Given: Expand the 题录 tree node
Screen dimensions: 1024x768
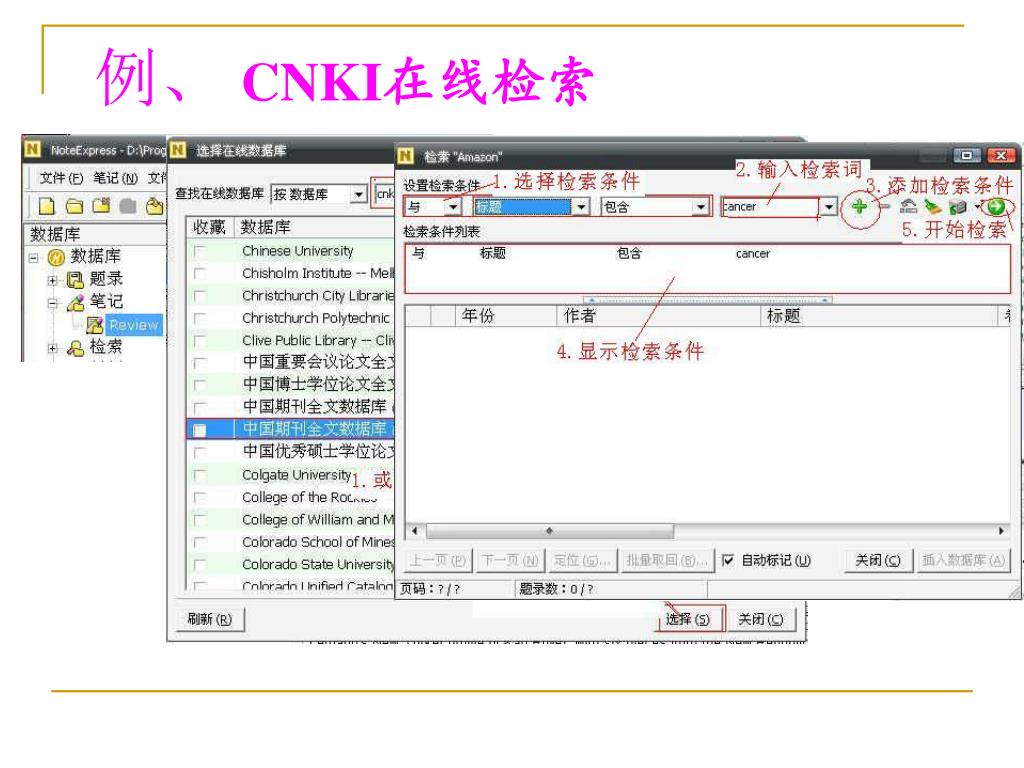Looking at the screenshot, I should (53, 281).
